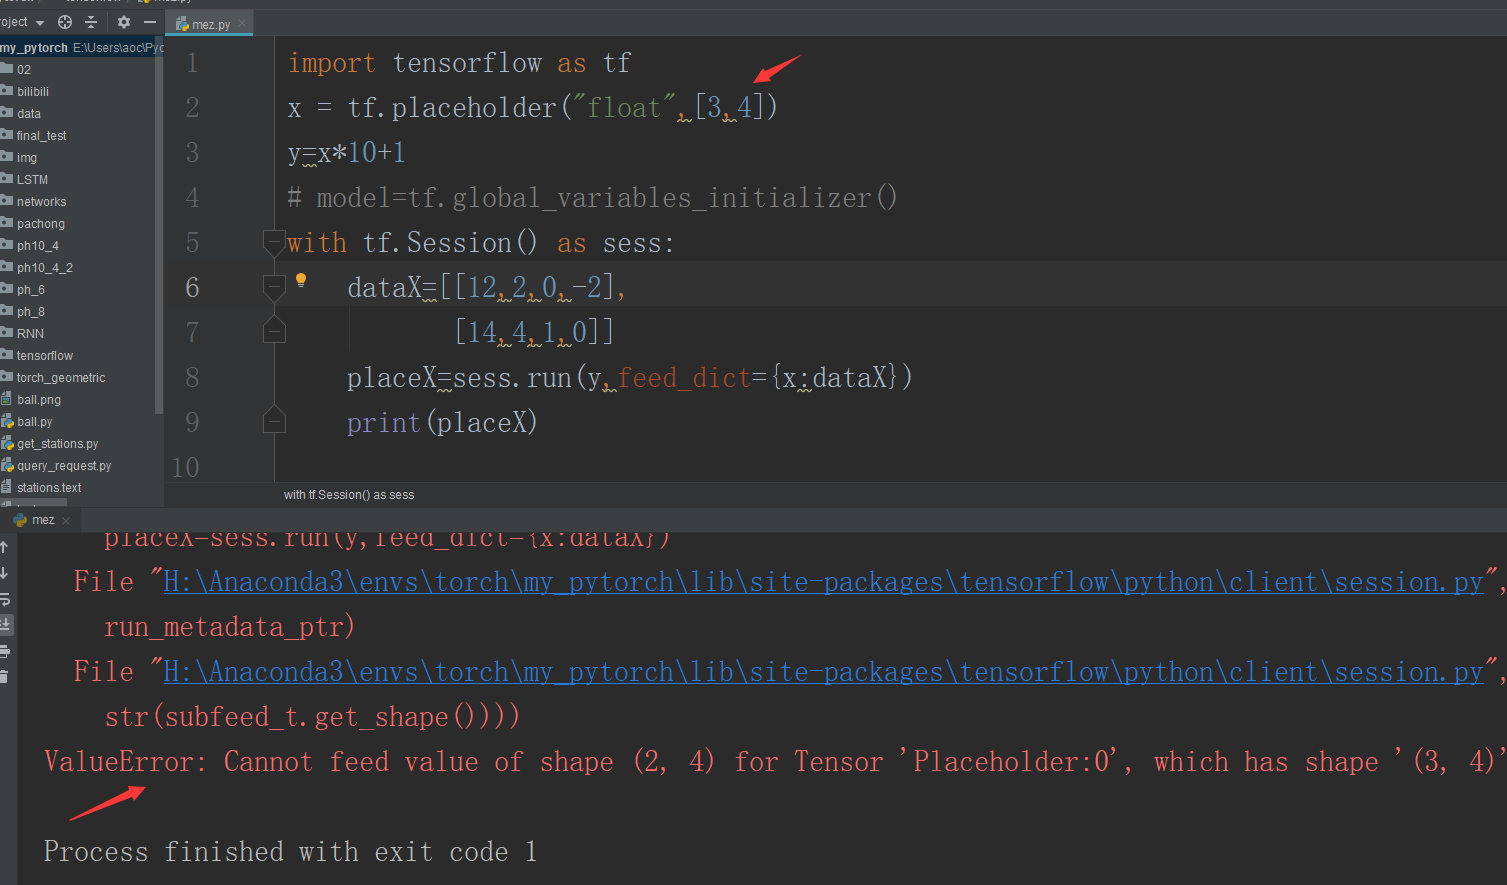Collapse the with tf.Session() code fold
Screen dimensions: 1507x885
[274, 240]
